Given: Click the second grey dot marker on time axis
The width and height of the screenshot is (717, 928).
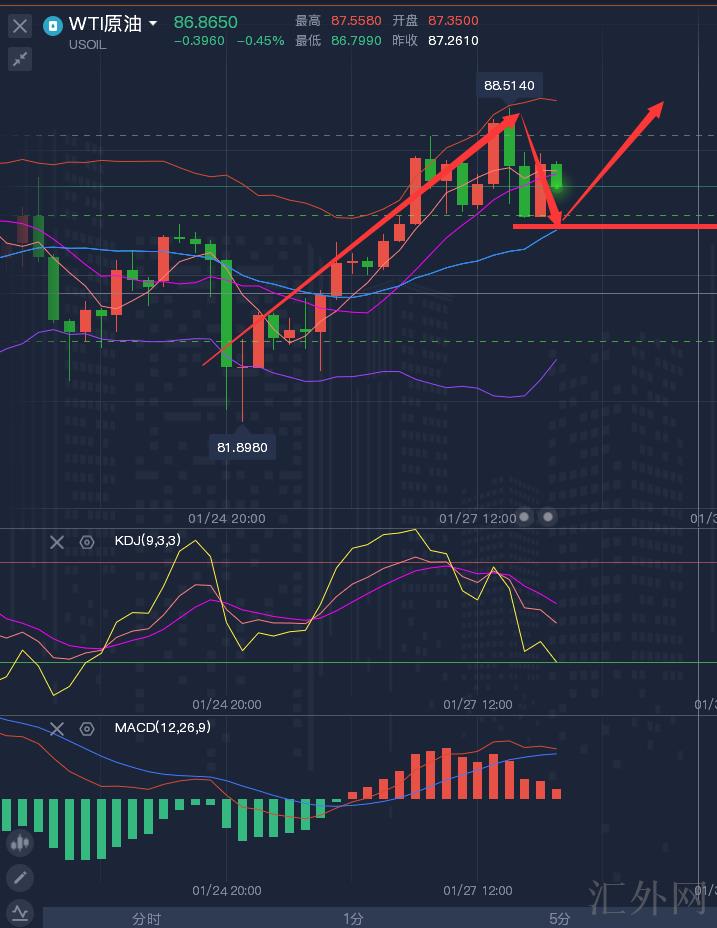Looking at the screenshot, I should coord(548,517).
